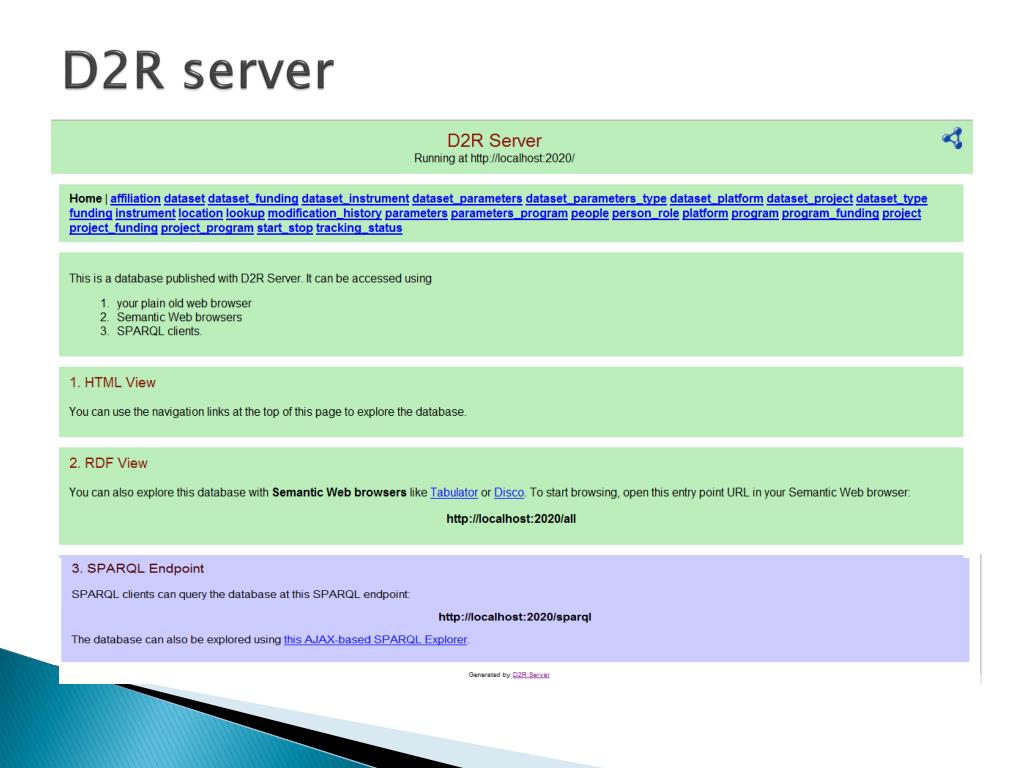Browse the location link
Screen dimensions: 1024x768
click(x=200, y=214)
